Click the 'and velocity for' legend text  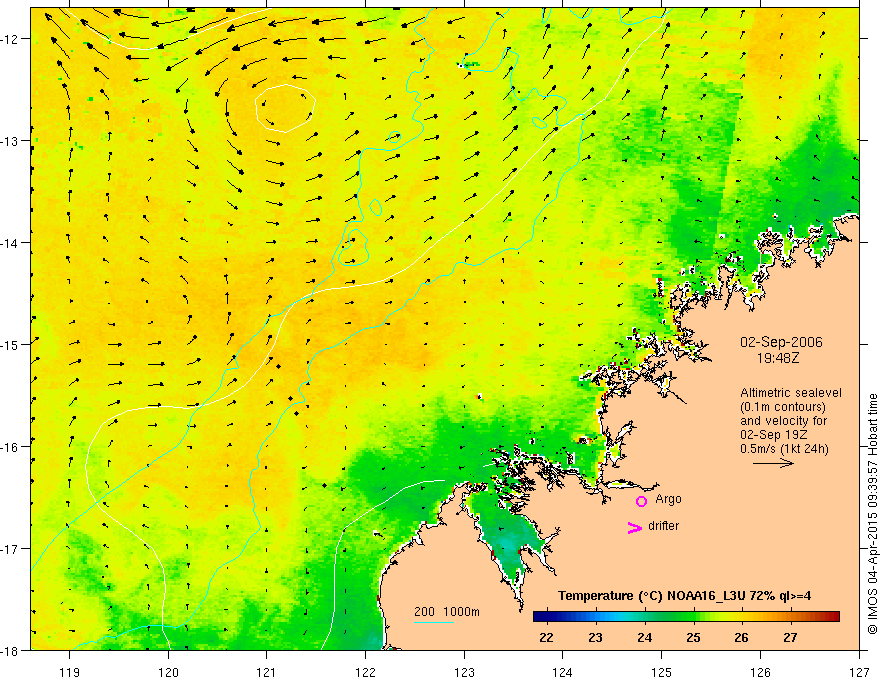[783, 421]
